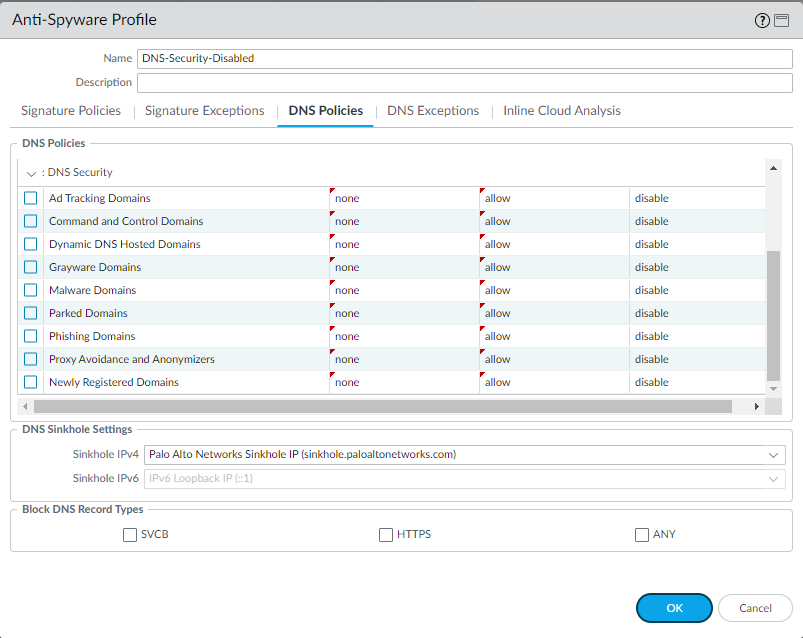Toggle the ANY record type checkbox
This screenshot has width=803, height=638.
pyautogui.click(x=642, y=535)
